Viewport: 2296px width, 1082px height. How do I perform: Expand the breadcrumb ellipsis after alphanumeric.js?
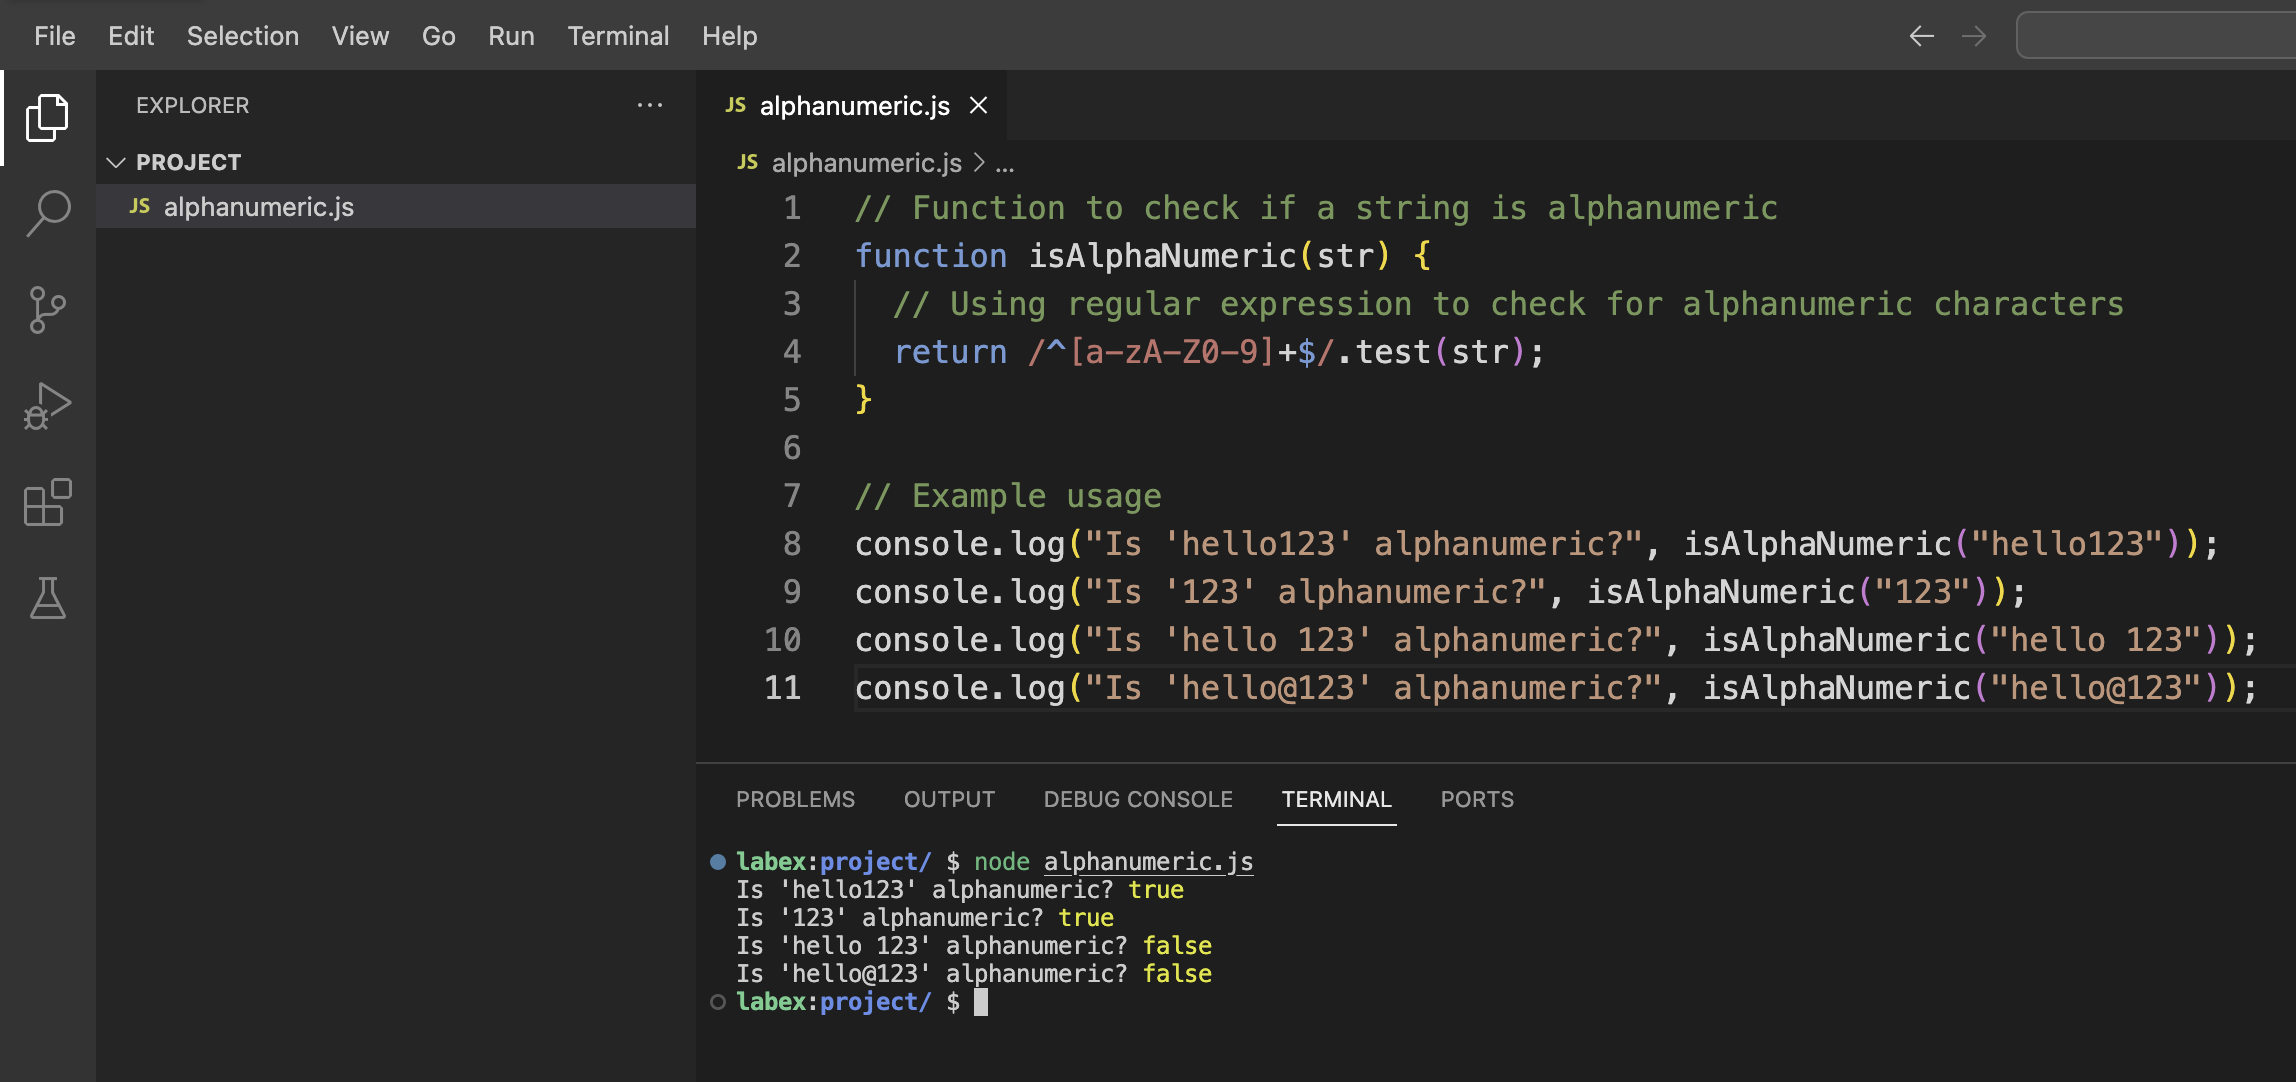click(x=1005, y=163)
